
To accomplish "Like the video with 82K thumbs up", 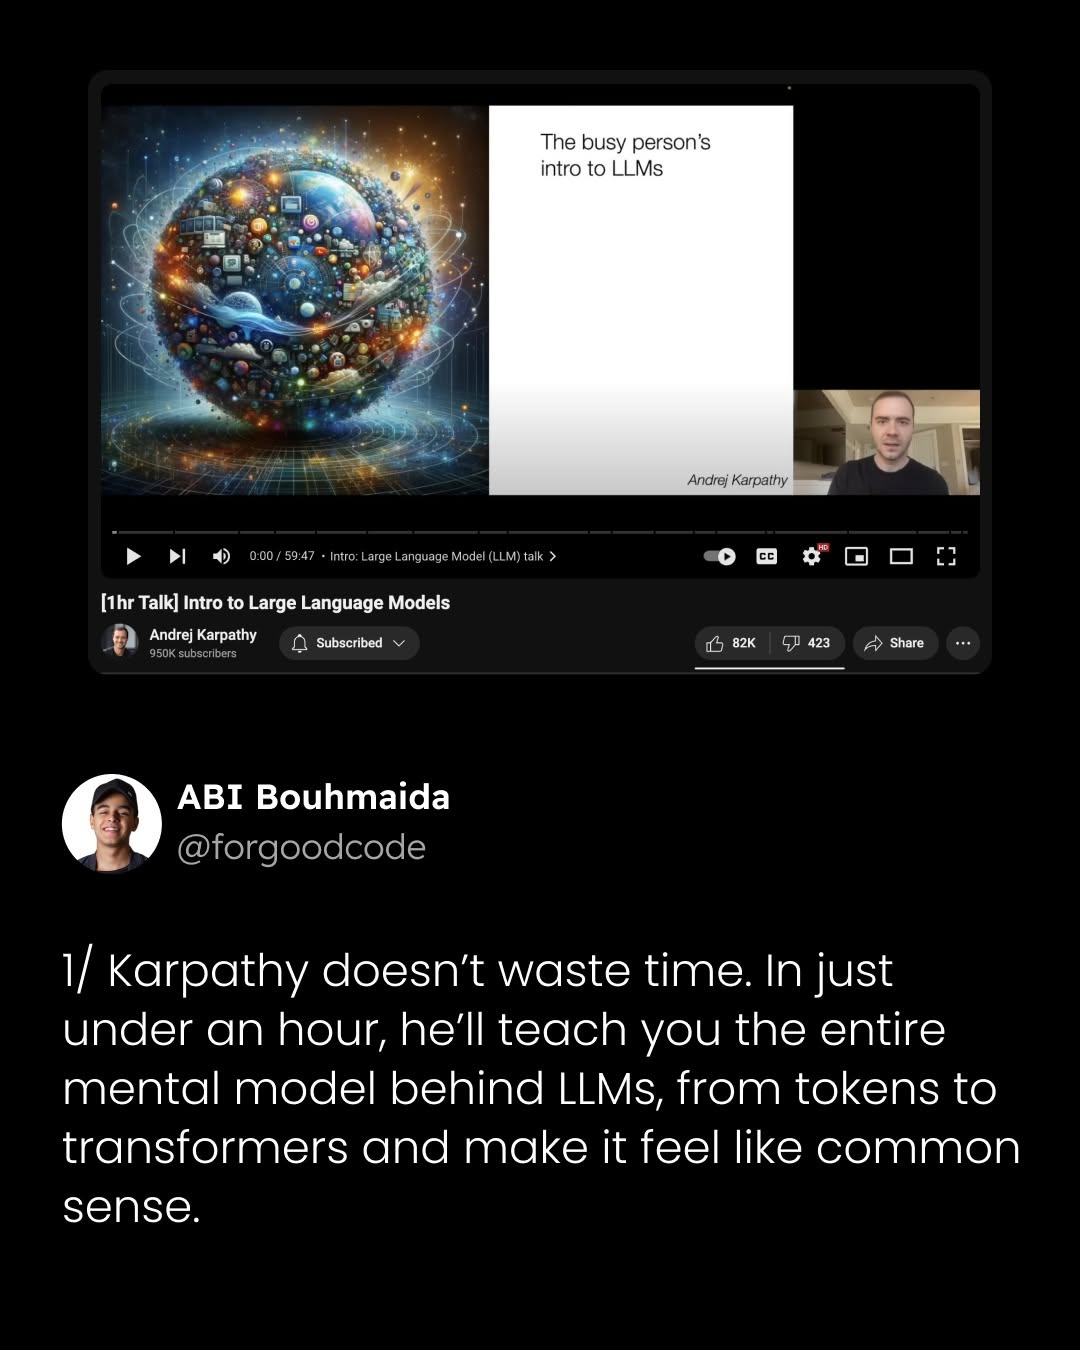I will (x=731, y=643).
